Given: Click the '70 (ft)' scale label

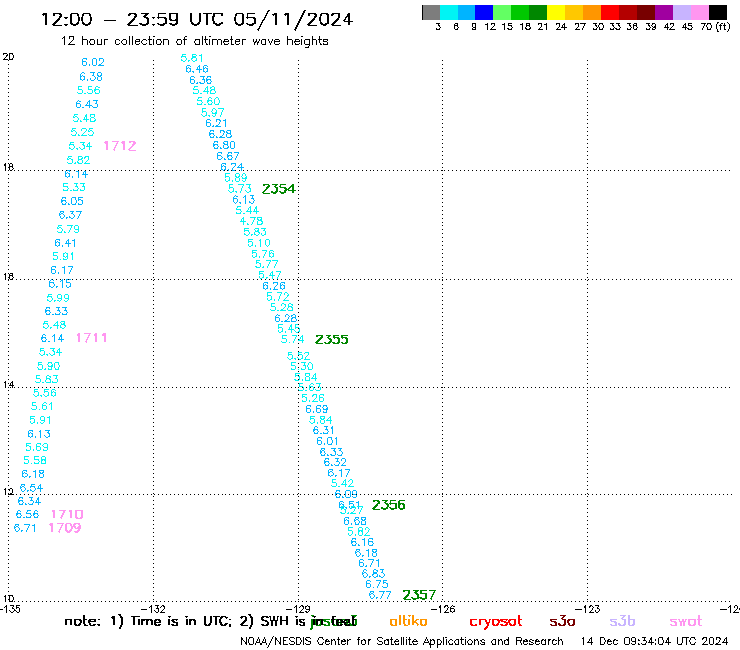Looking at the screenshot, I should 715,26.
